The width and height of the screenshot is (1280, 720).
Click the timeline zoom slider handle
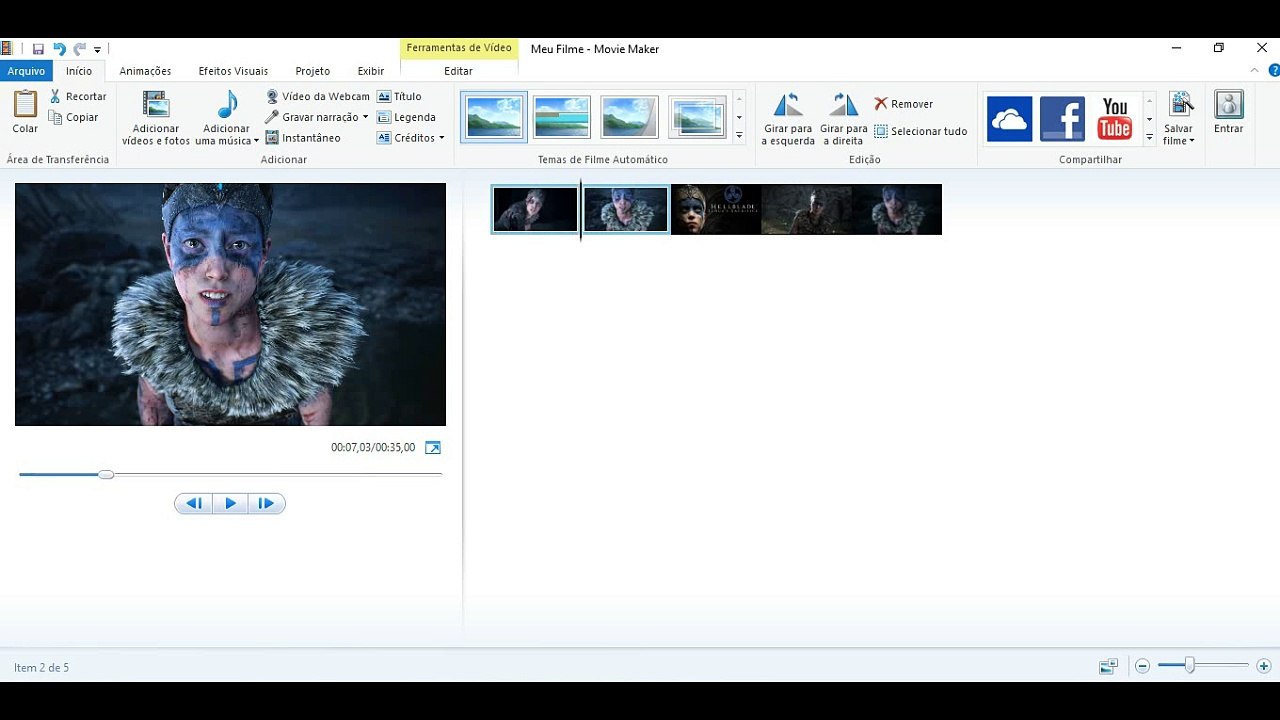(1190, 665)
